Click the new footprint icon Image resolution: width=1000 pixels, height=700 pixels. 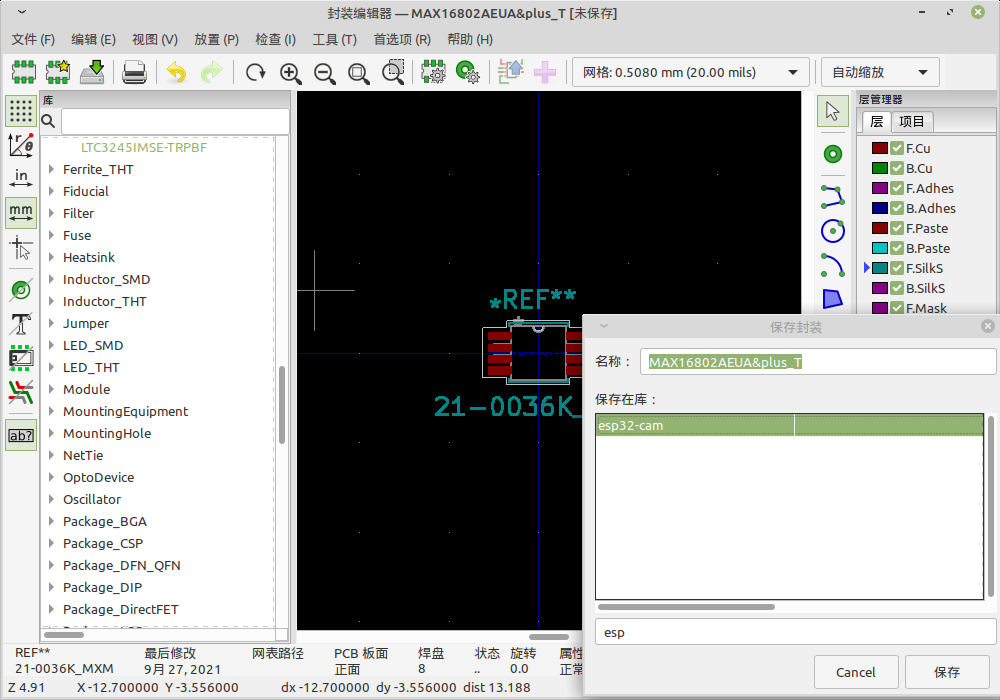point(24,72)
